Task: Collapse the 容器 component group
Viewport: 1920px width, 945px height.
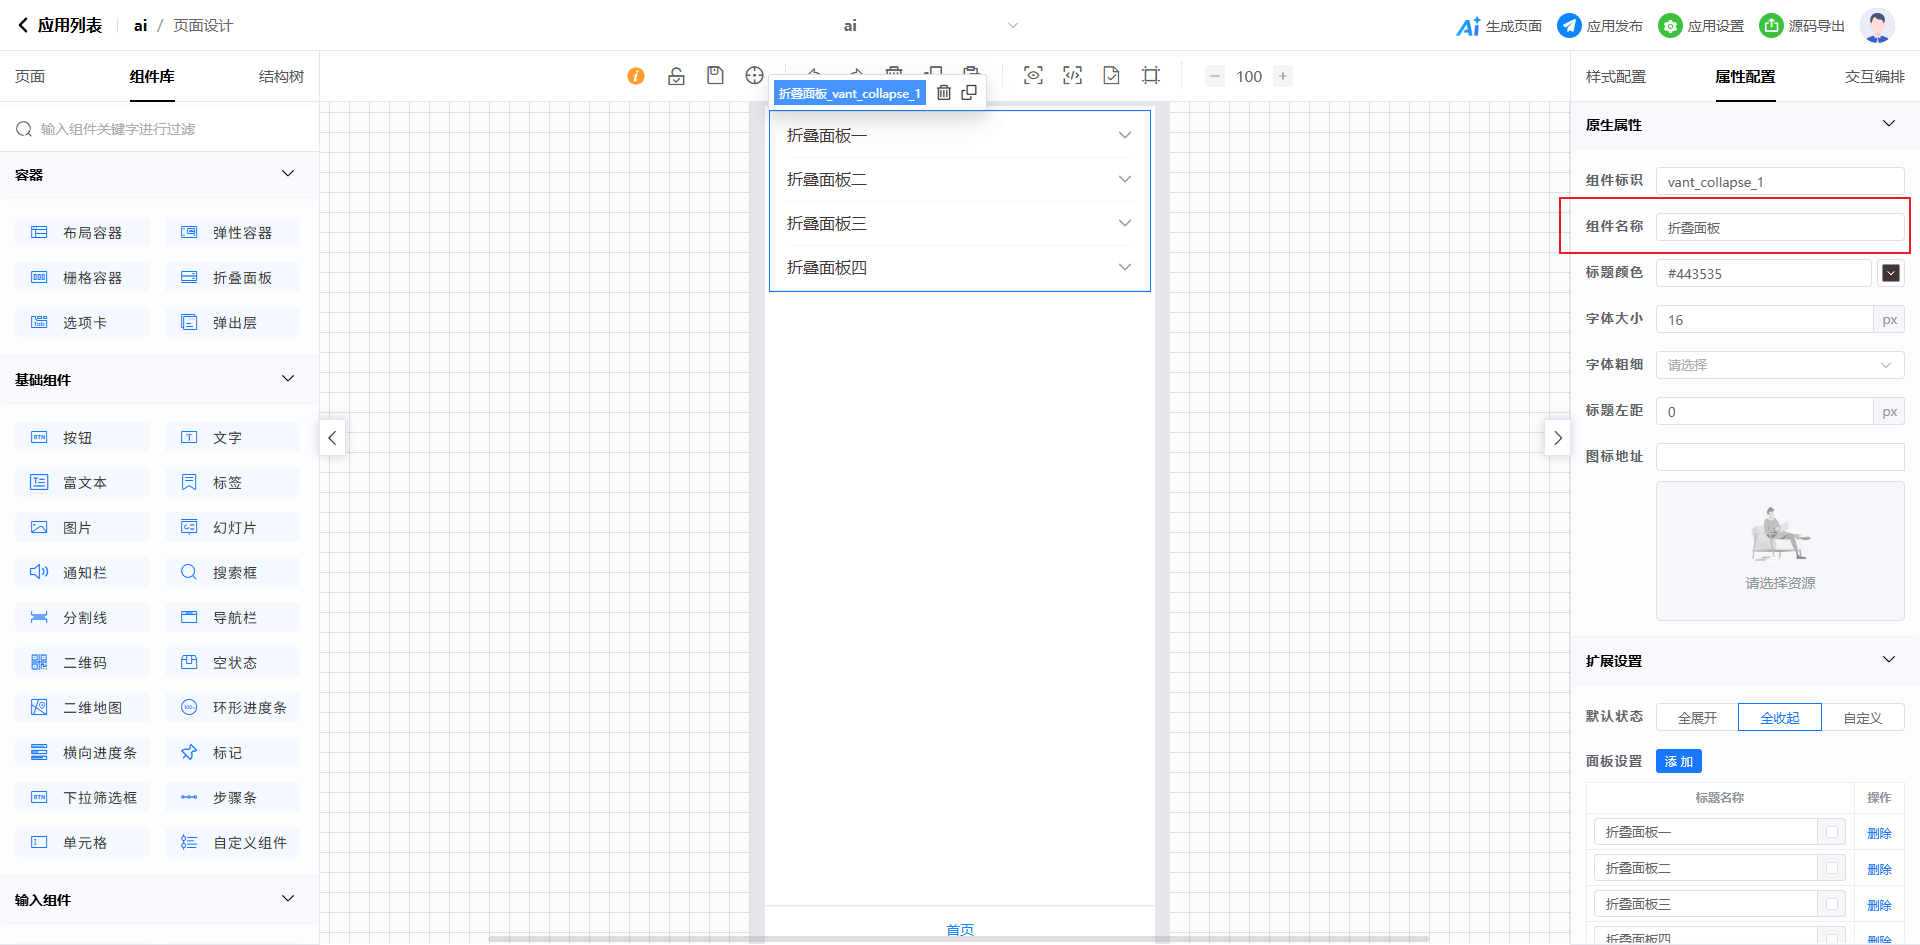Action: pos(288,174)
